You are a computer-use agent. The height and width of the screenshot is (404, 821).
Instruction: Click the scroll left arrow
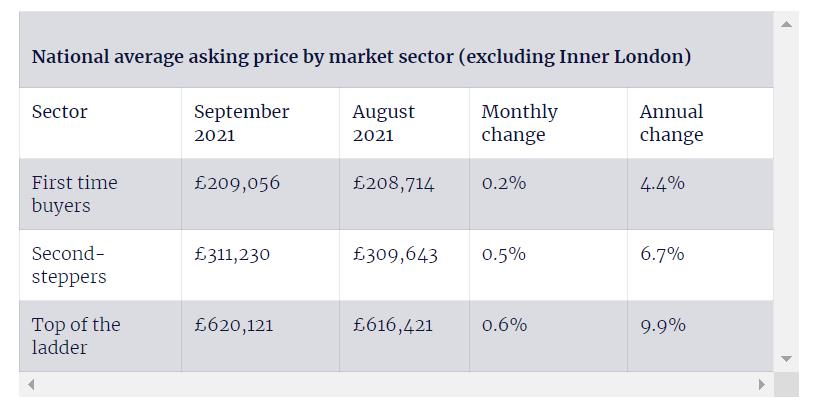pos(31,384)
